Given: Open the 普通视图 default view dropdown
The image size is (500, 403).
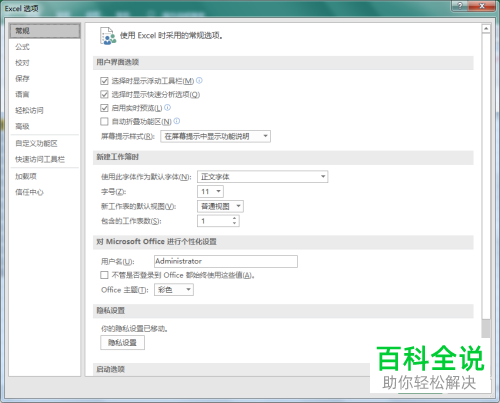Looking at the screenshot, I should (220, 206).
